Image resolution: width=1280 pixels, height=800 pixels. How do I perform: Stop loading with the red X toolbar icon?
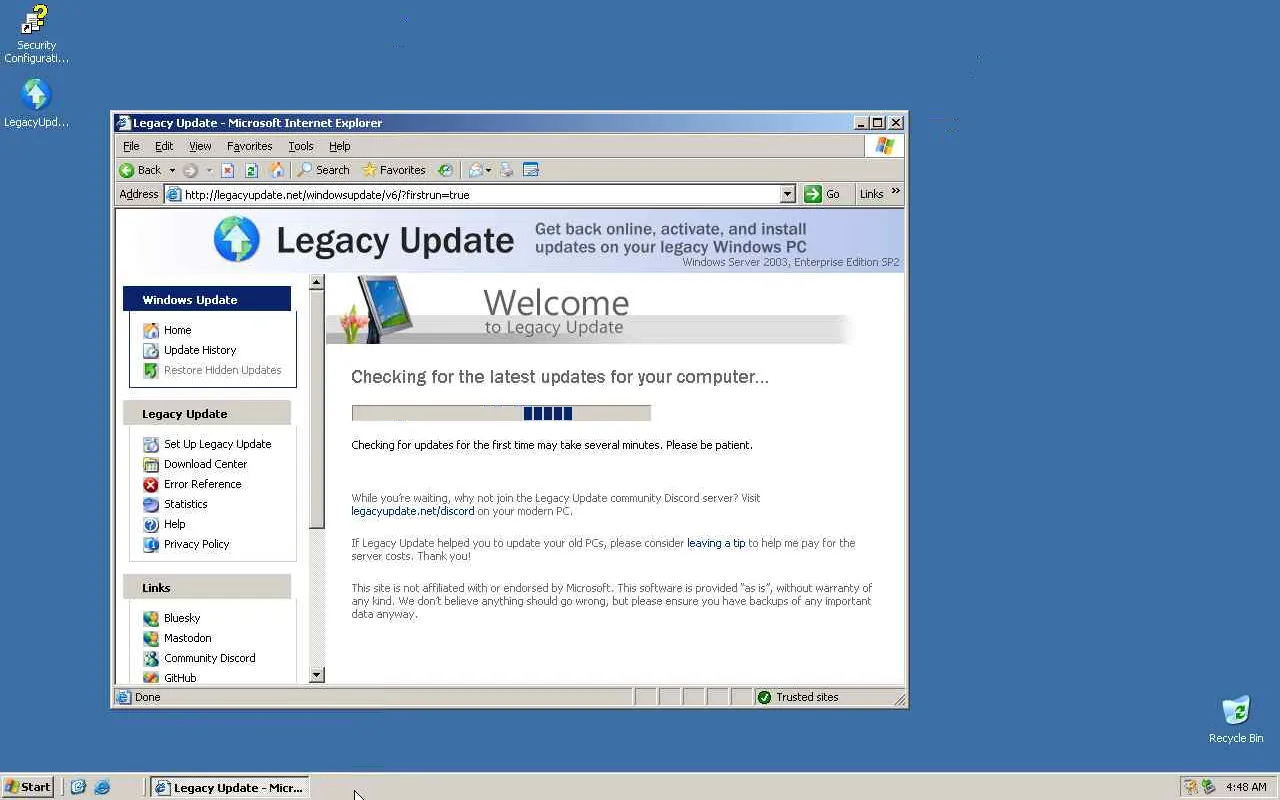coord(227,170)
